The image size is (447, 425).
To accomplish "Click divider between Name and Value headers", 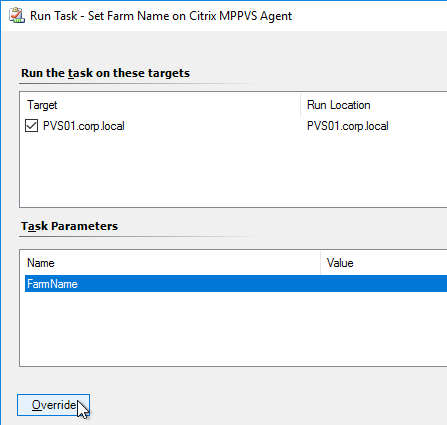I will (320, 263).
